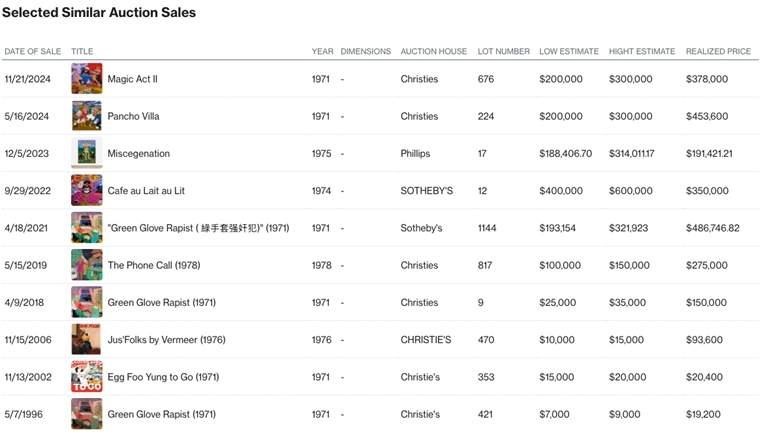The width and height of the screenshot is (763, 432).
Task: Click the Magic Act II artwork thumbnail
Action: pyautogui.click(x=87, y=79)
